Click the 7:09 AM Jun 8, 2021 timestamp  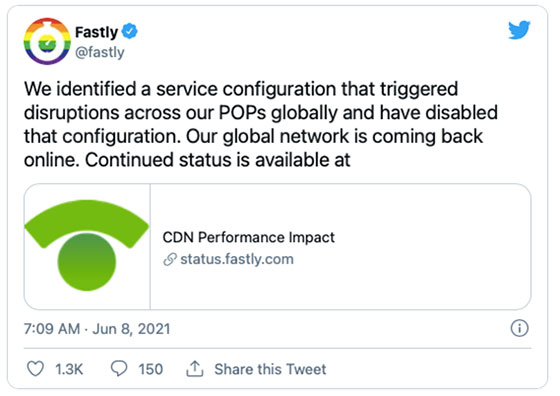[97, 329]
